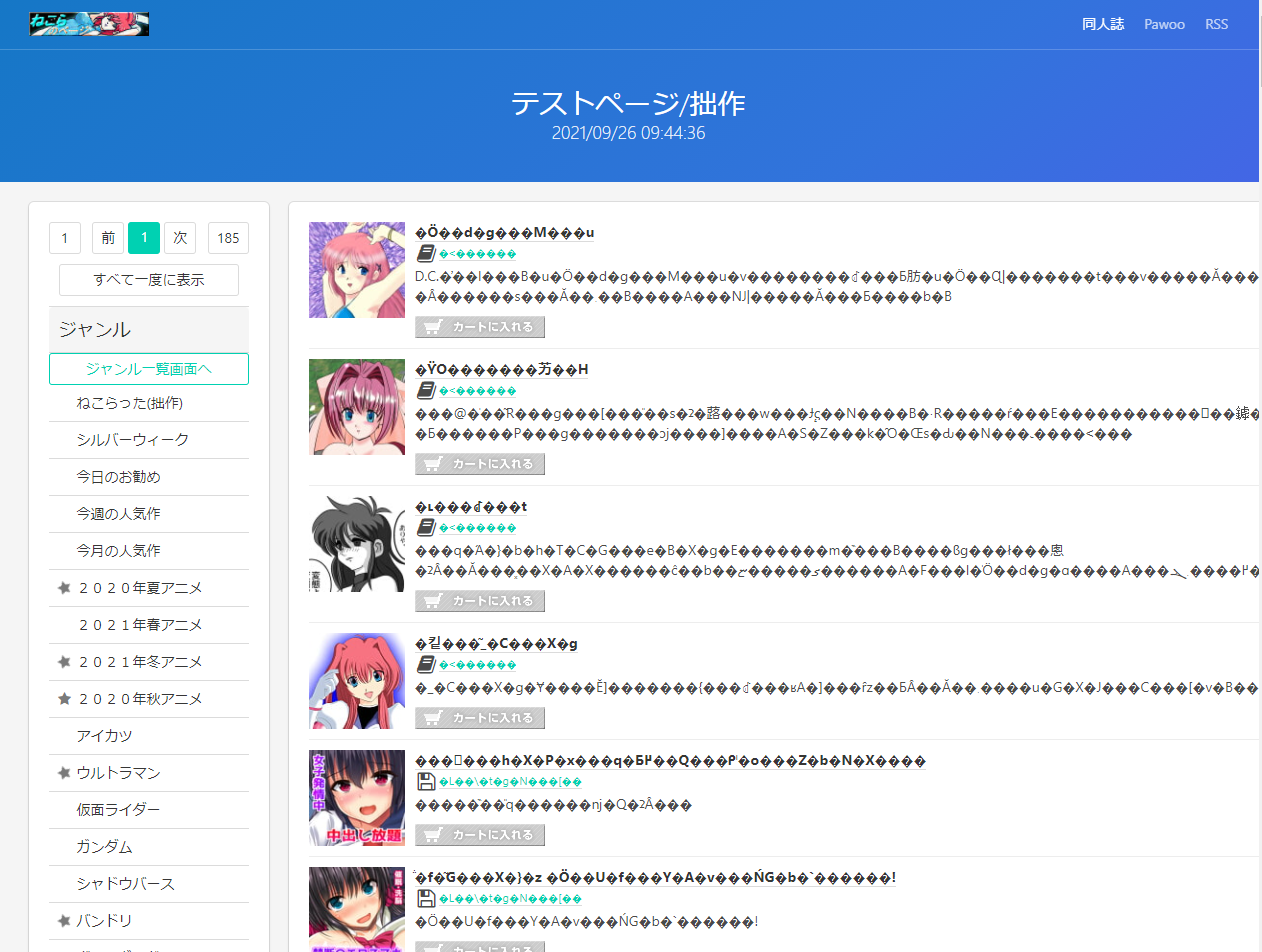Open the Pawoo navigation link
This screenshot has height=952, width=1262.
[1164, 24]
